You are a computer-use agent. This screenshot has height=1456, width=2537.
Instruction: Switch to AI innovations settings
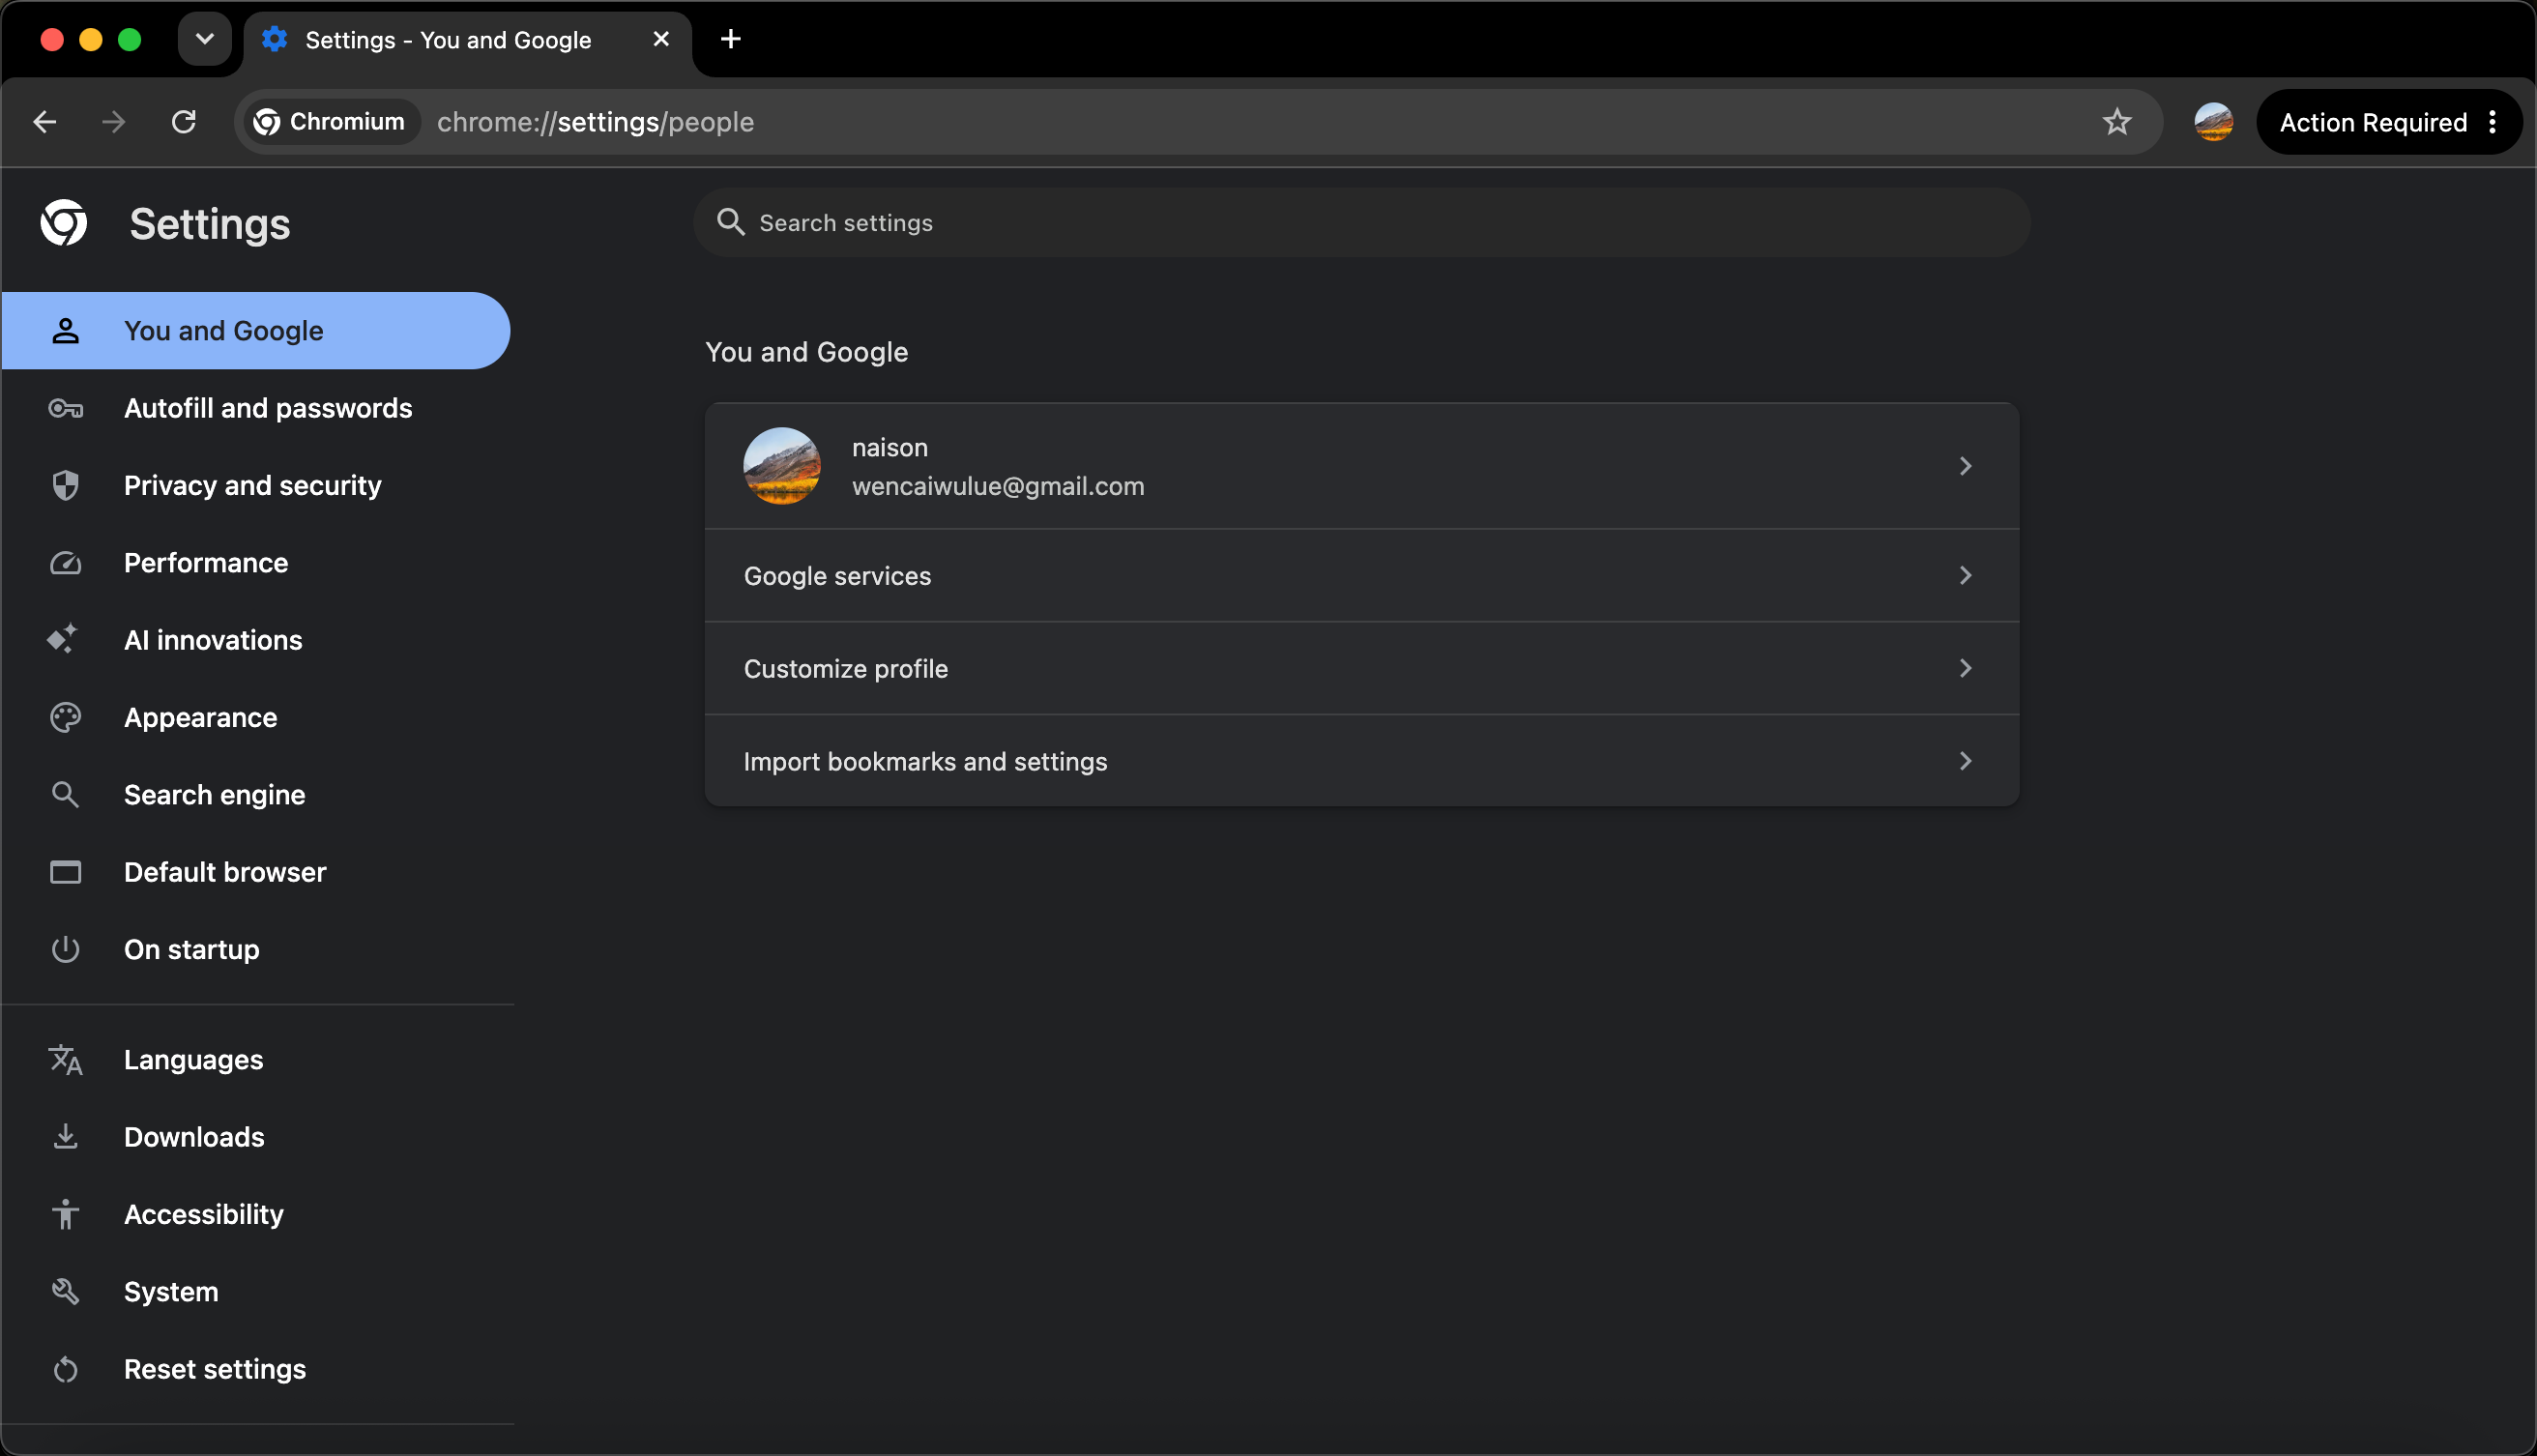coord(256,640)
